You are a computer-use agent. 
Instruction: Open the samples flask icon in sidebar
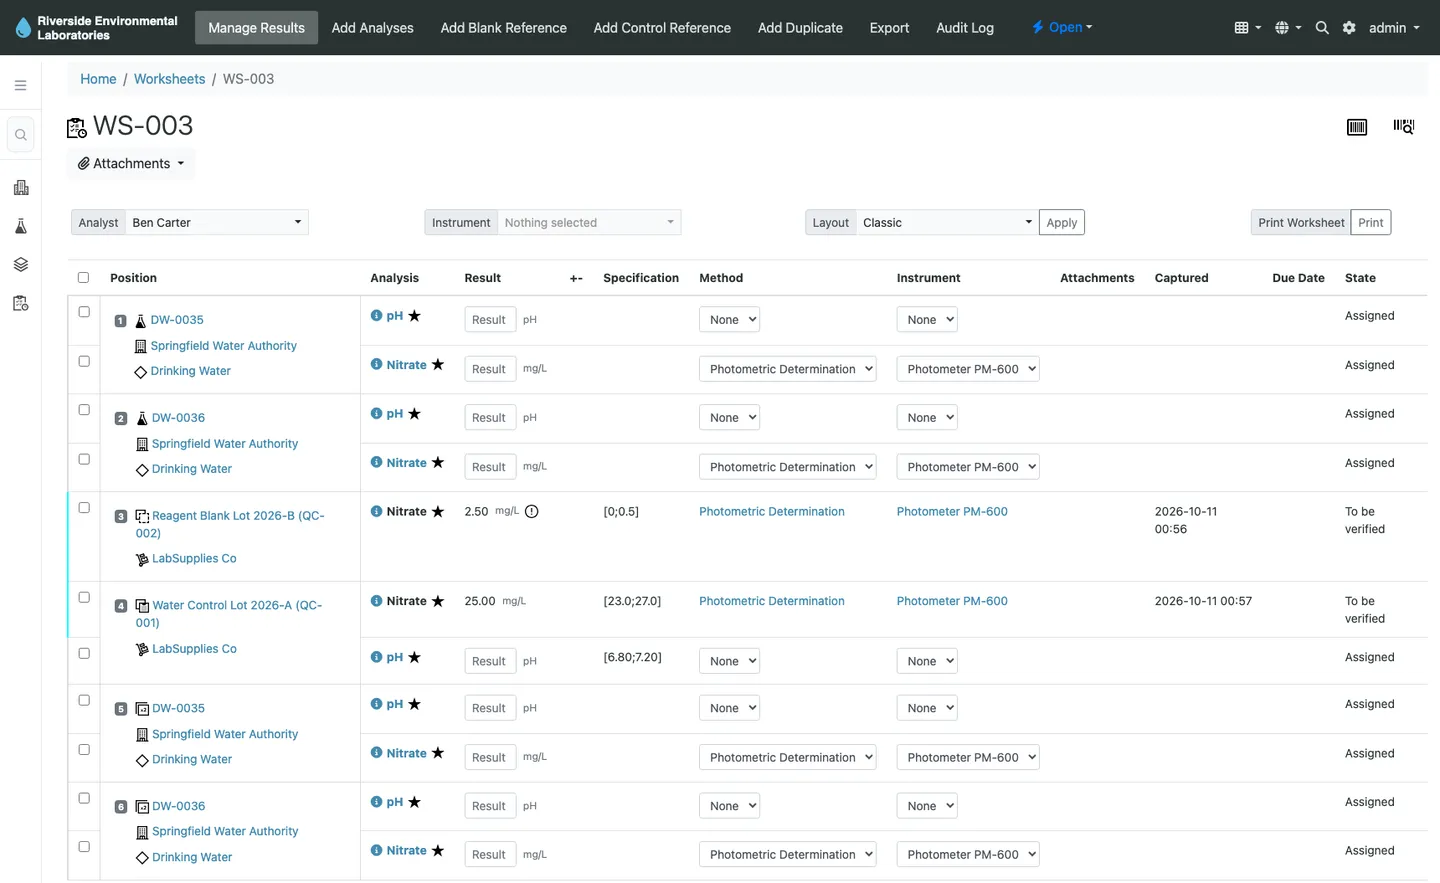(x=21, y=226)
